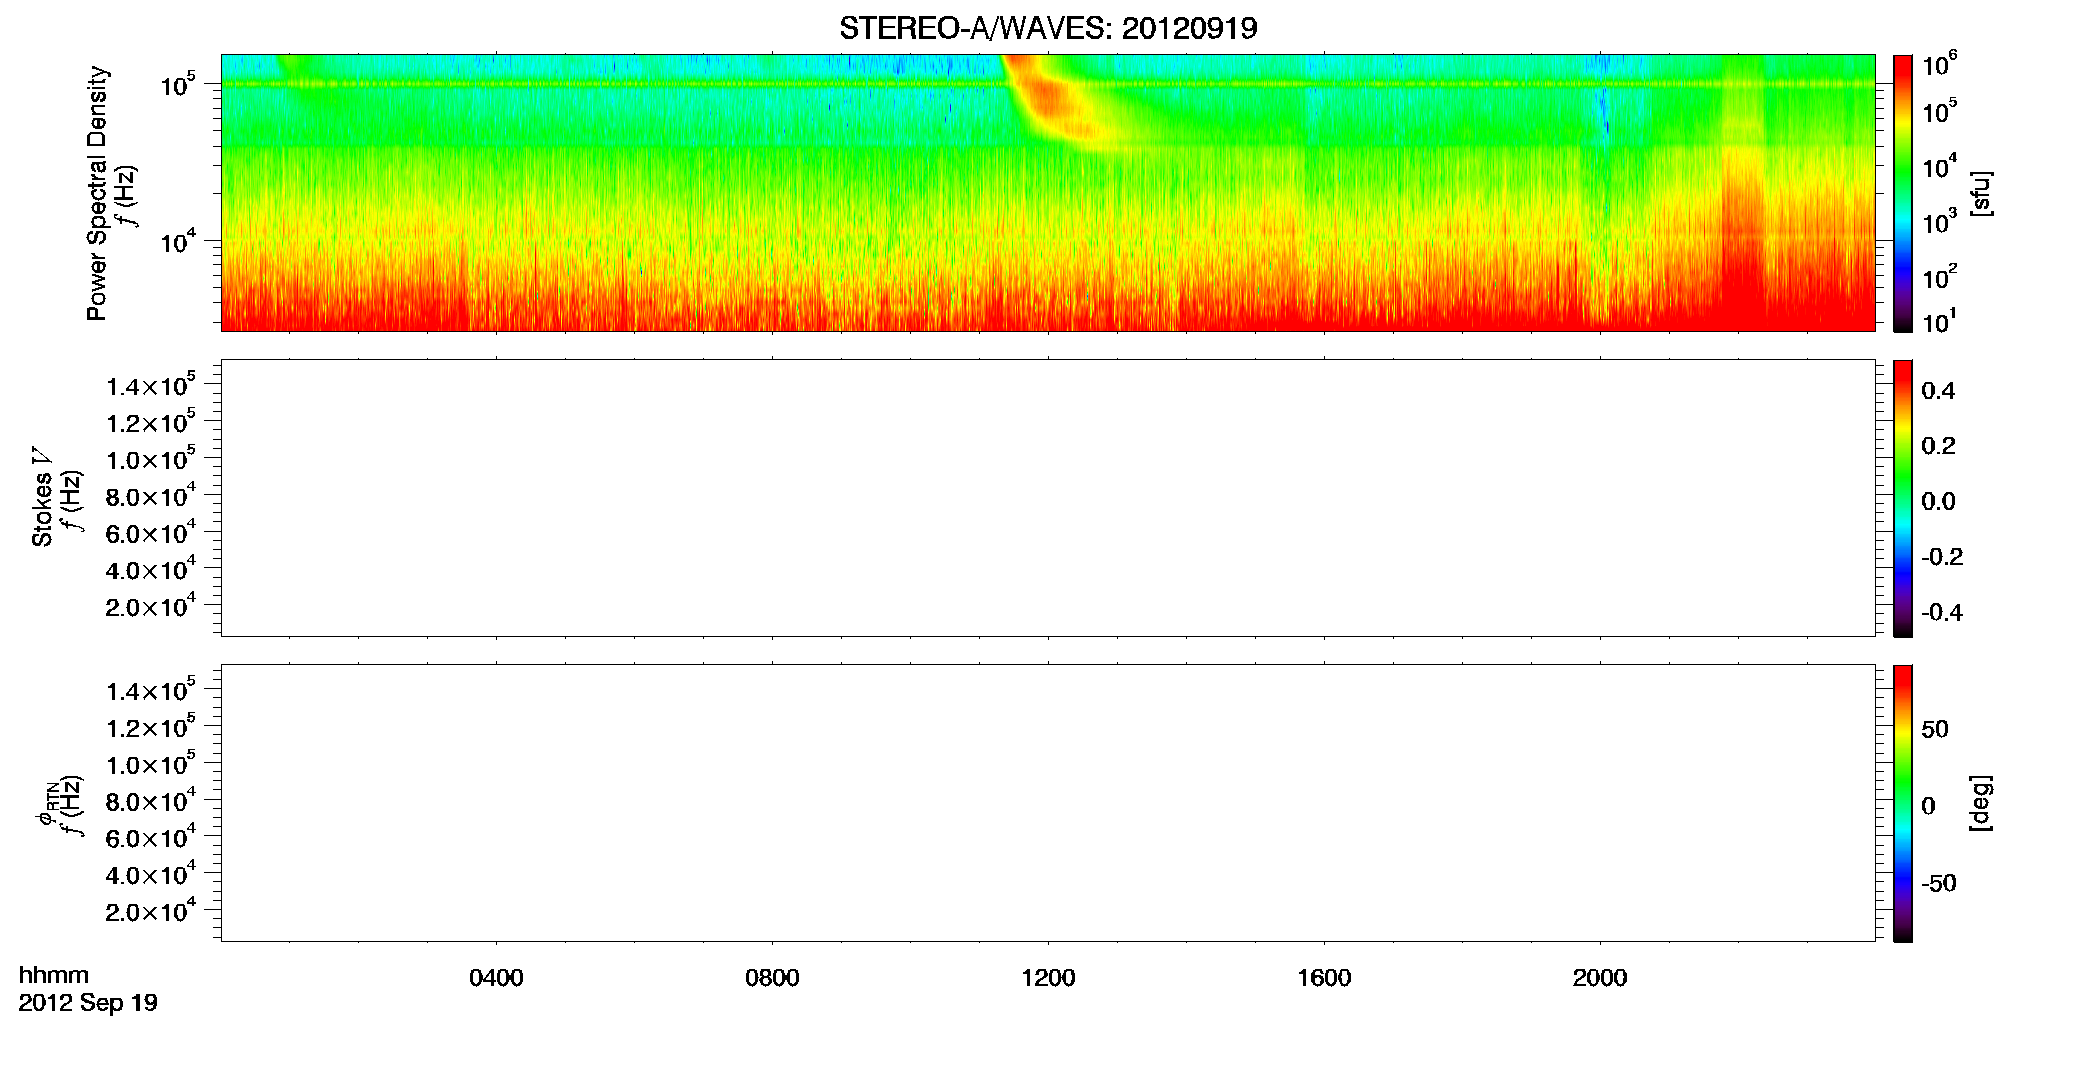
Task: Click the "10^1" tick on sfu colorbar
Action: point(1939,321)
